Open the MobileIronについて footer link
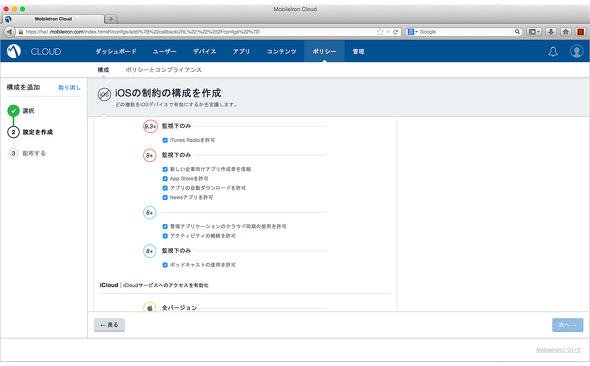This screenshot has width=590, height=366. (558, 350)
